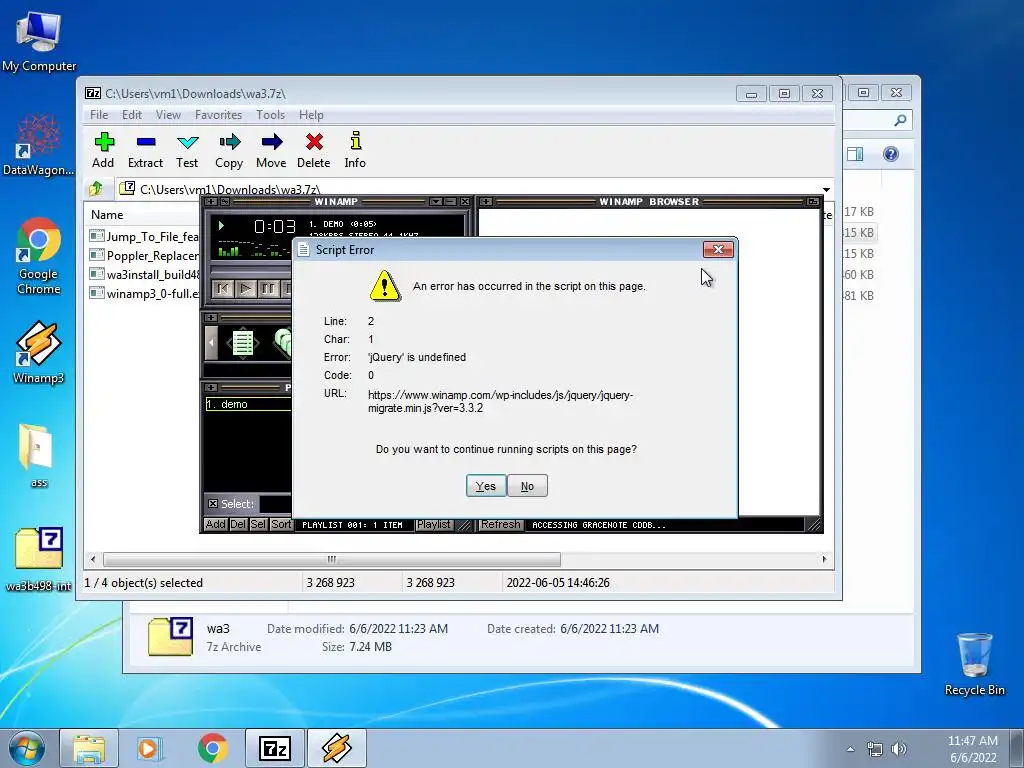Viewport: 1024px width, 768px height.
Task: Expand the 7-Zip address bar dropdown
Action: coord(826,189)
